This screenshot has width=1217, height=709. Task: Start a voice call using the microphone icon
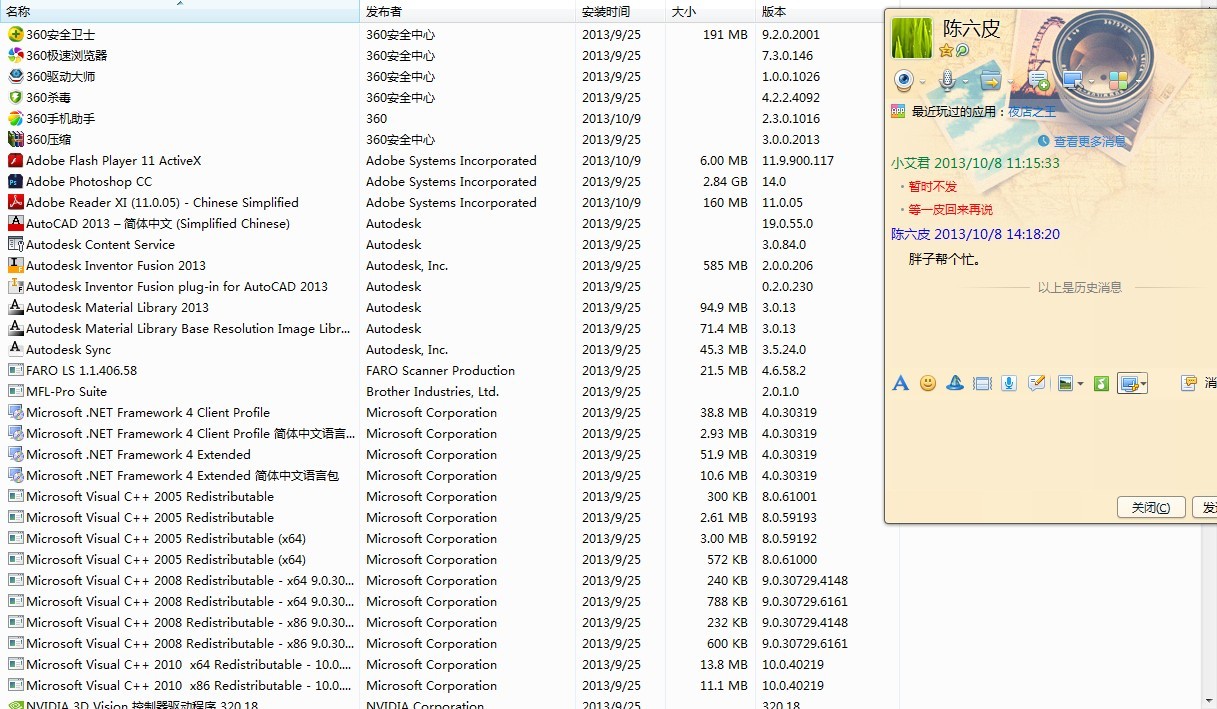tap(947, 80)
